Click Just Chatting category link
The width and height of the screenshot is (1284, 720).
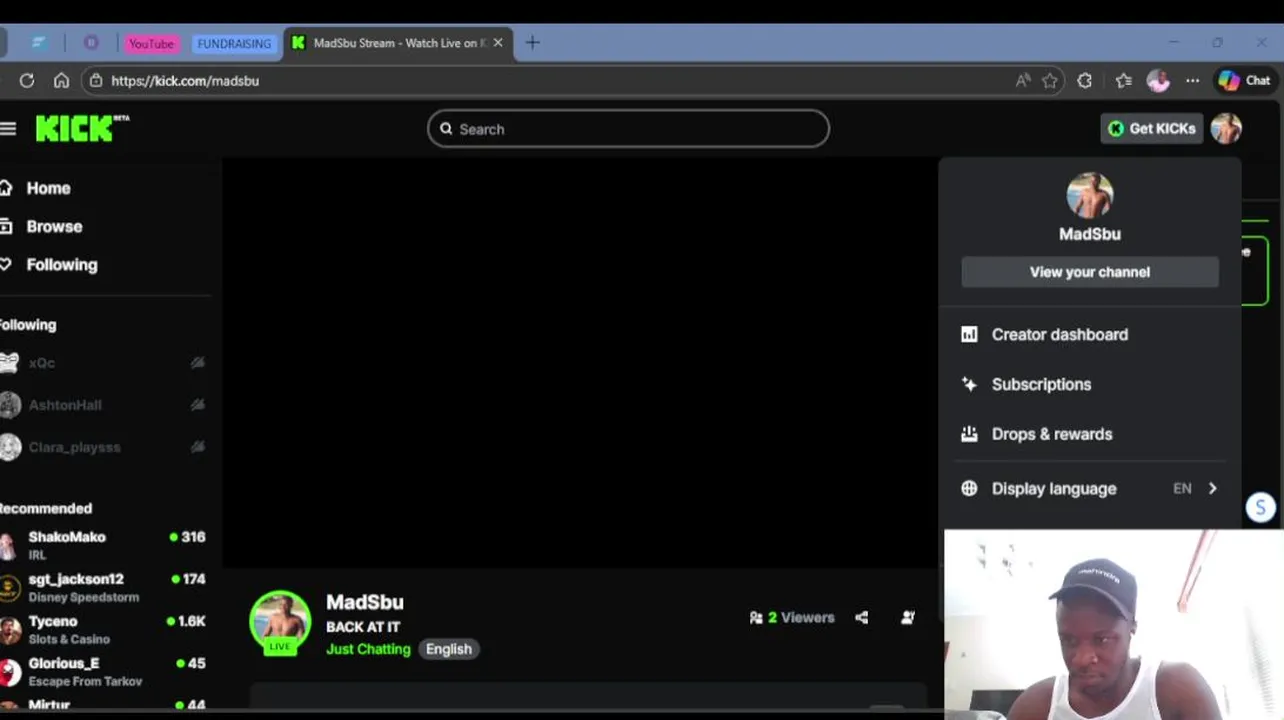pos(368,649)
